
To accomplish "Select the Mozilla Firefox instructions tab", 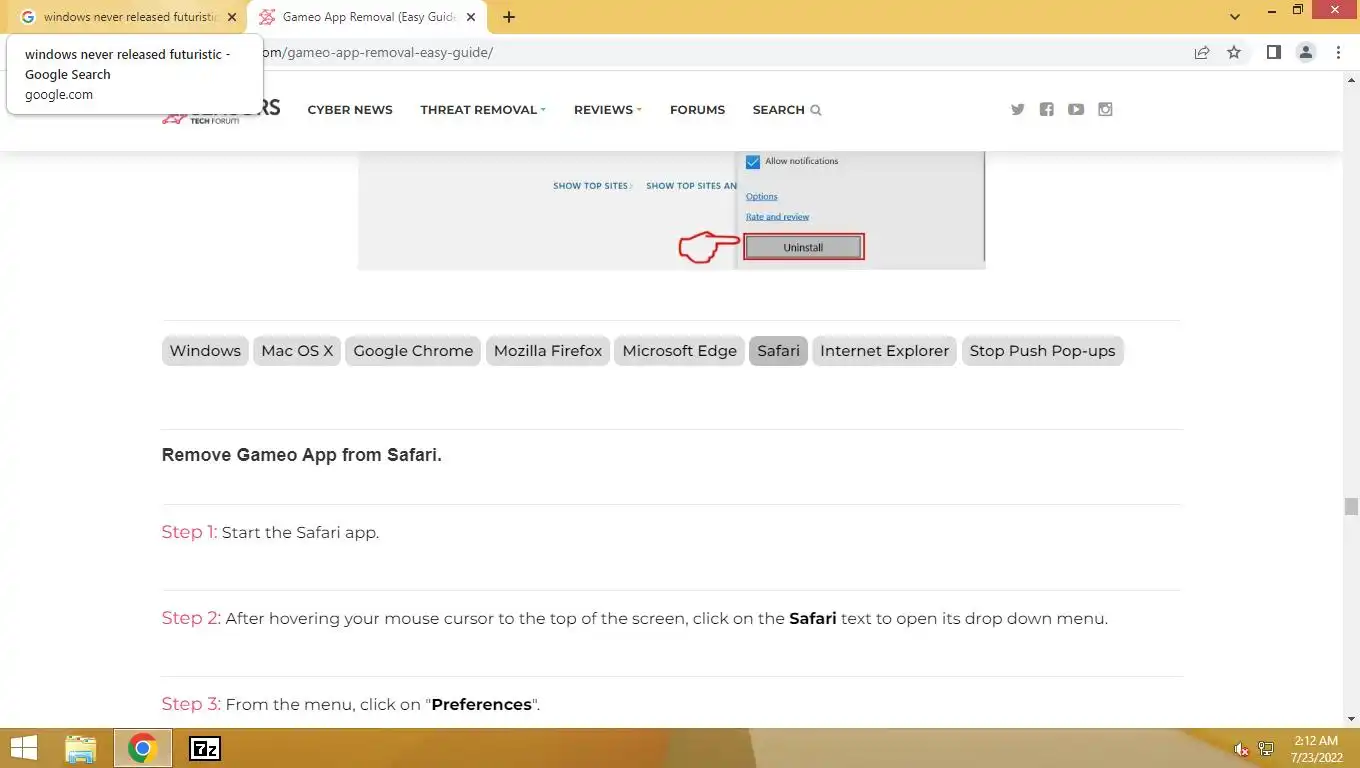I will (x=548, y=351).
